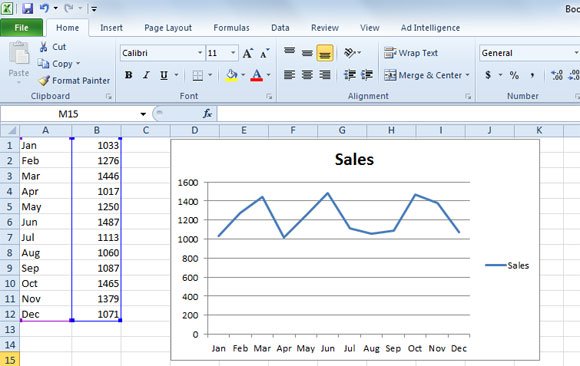Open the font size dropdown showing 11
Image resolution: width=580 pixels, height=366 pixels.
[233, 53]
